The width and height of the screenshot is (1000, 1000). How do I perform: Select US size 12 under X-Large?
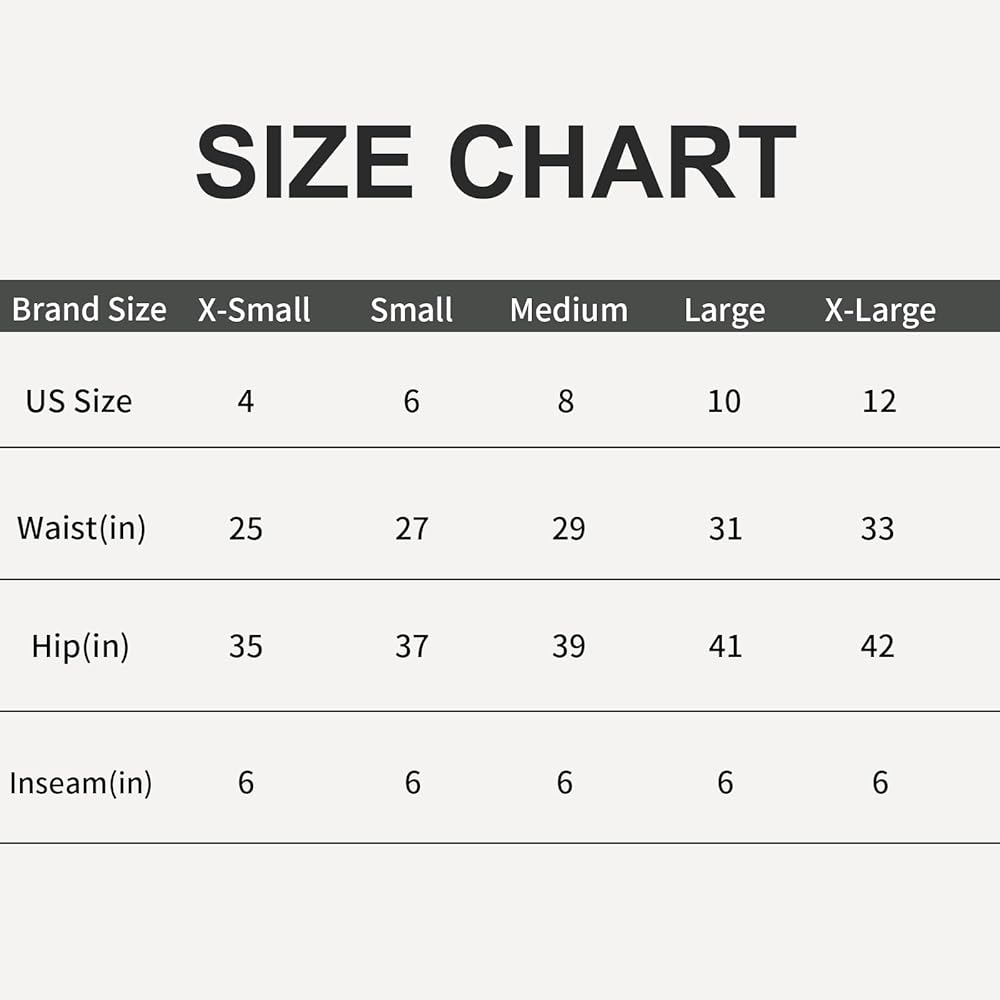(879, 401)
